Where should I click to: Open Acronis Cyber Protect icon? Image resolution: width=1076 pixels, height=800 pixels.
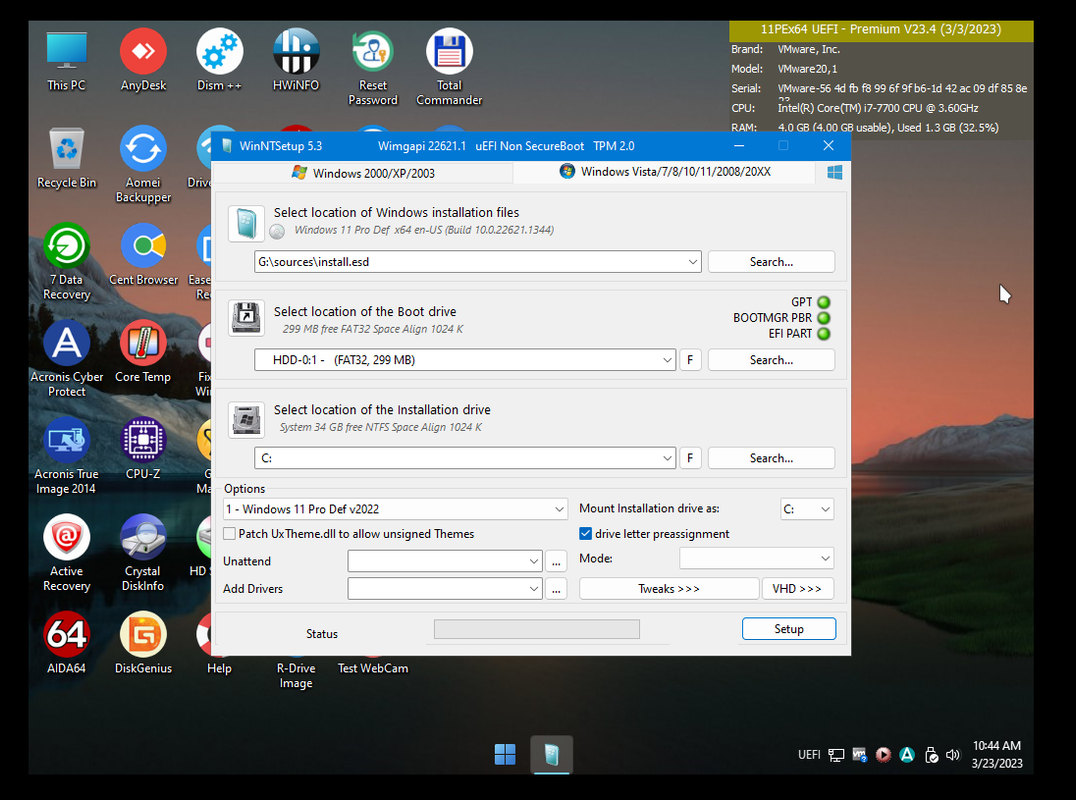click(x=67, y=360)
